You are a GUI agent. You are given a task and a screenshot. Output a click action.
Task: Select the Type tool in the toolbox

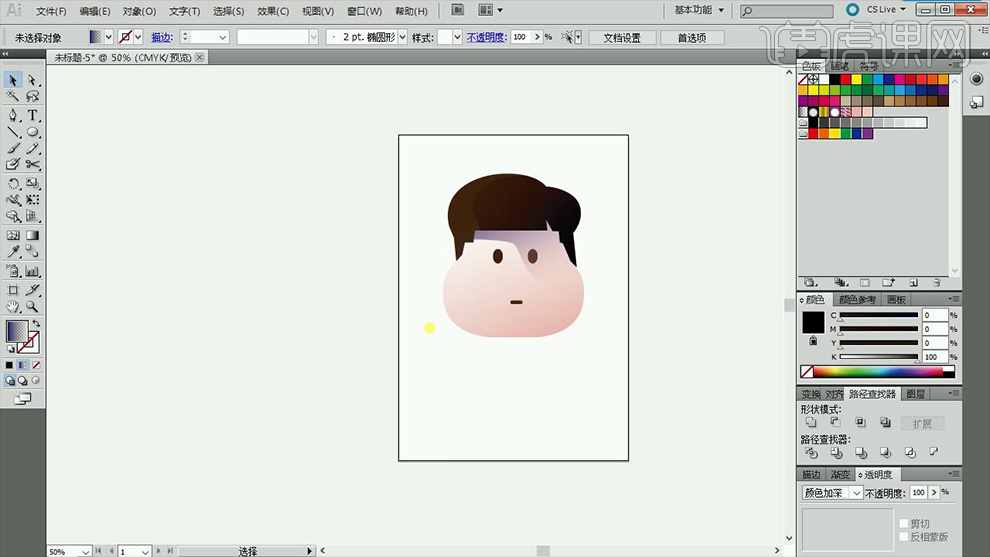(x=33, y=115)
